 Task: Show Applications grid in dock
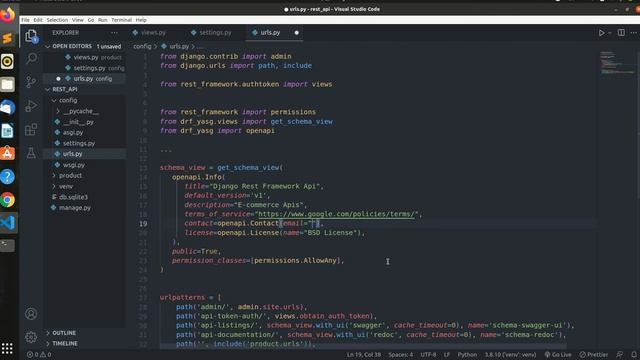click(x=7, y=349)
